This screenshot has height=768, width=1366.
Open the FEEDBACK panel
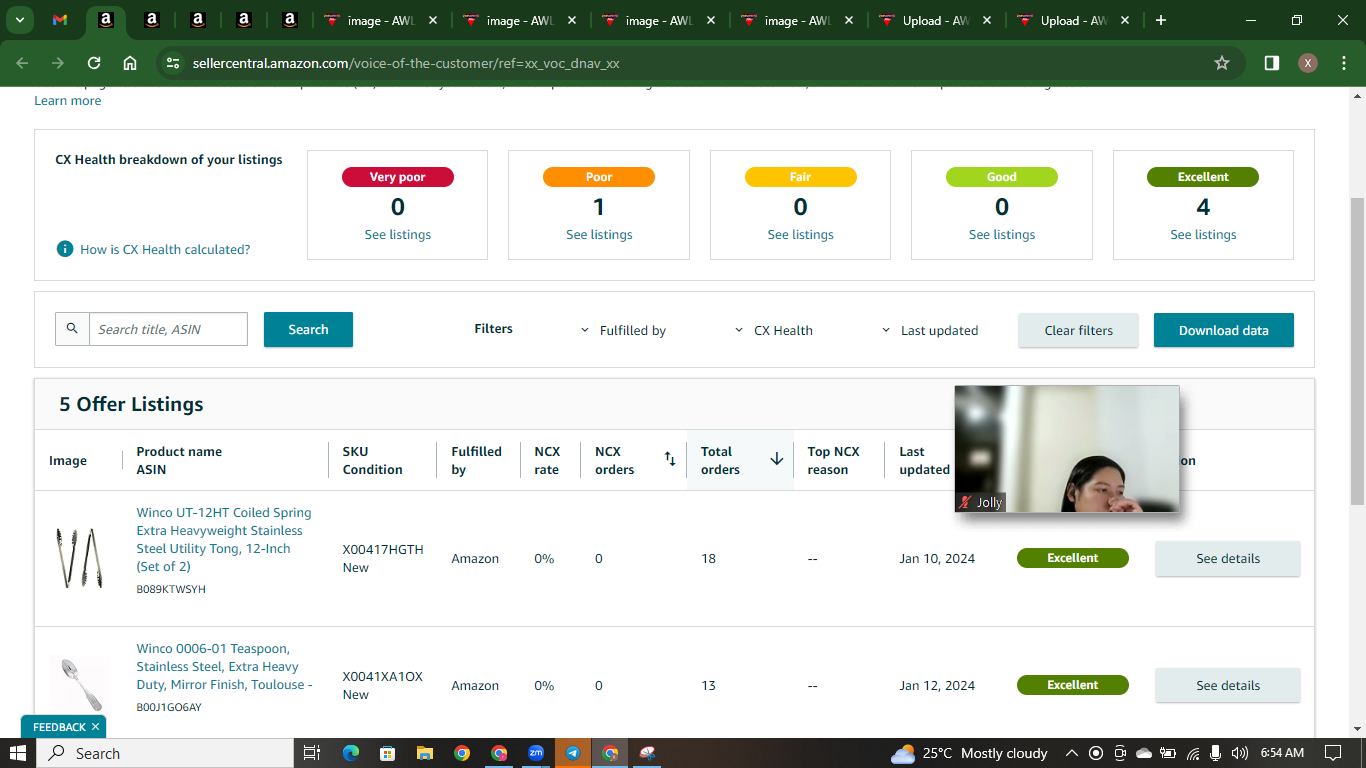click(59, 727)
